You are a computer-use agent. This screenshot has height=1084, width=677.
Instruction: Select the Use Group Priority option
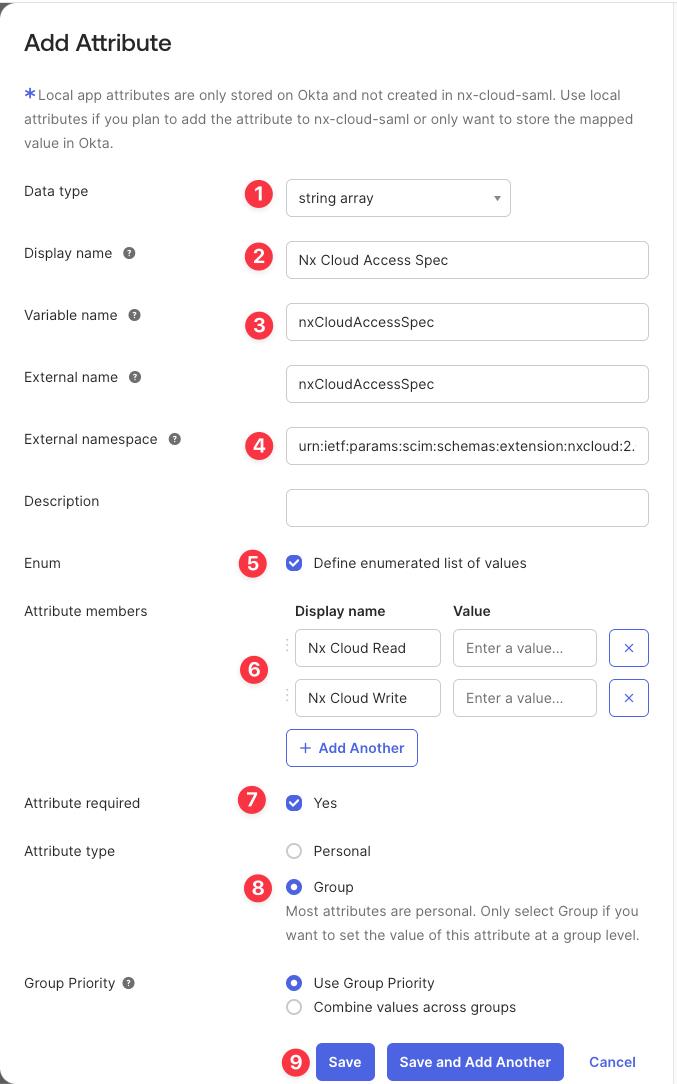294,983
